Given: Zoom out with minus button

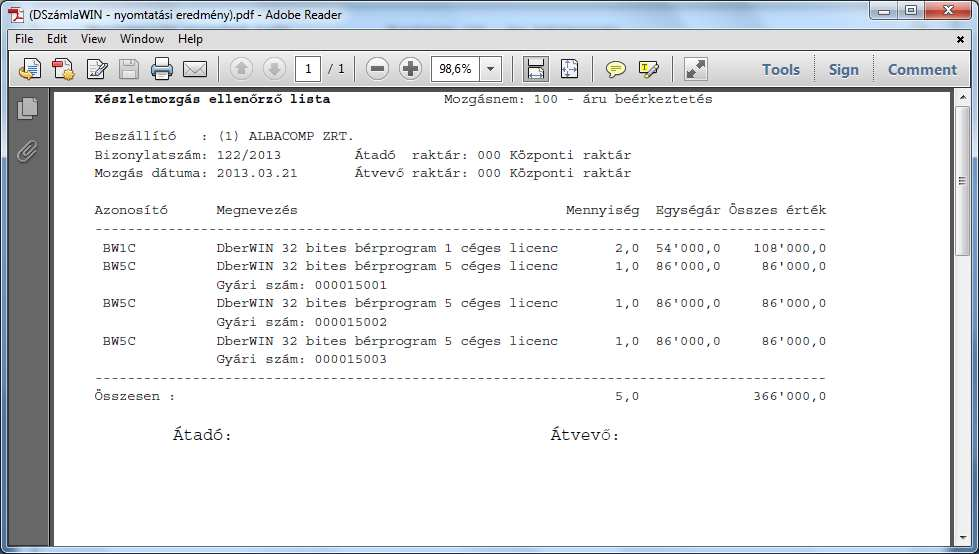Looking at the screenshot, I should pos(377,69).
